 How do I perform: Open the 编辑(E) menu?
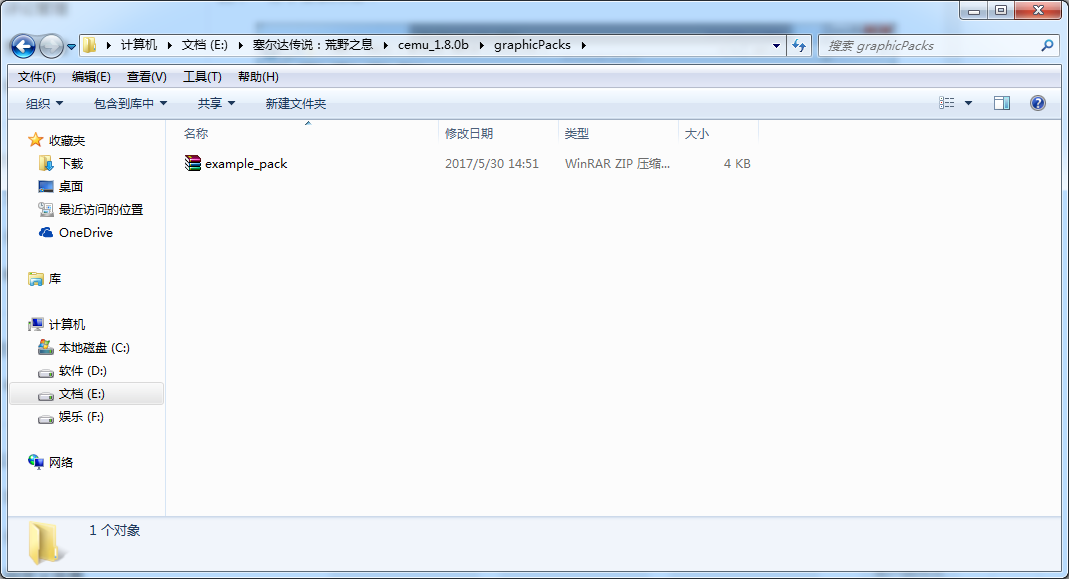point(91,77)
